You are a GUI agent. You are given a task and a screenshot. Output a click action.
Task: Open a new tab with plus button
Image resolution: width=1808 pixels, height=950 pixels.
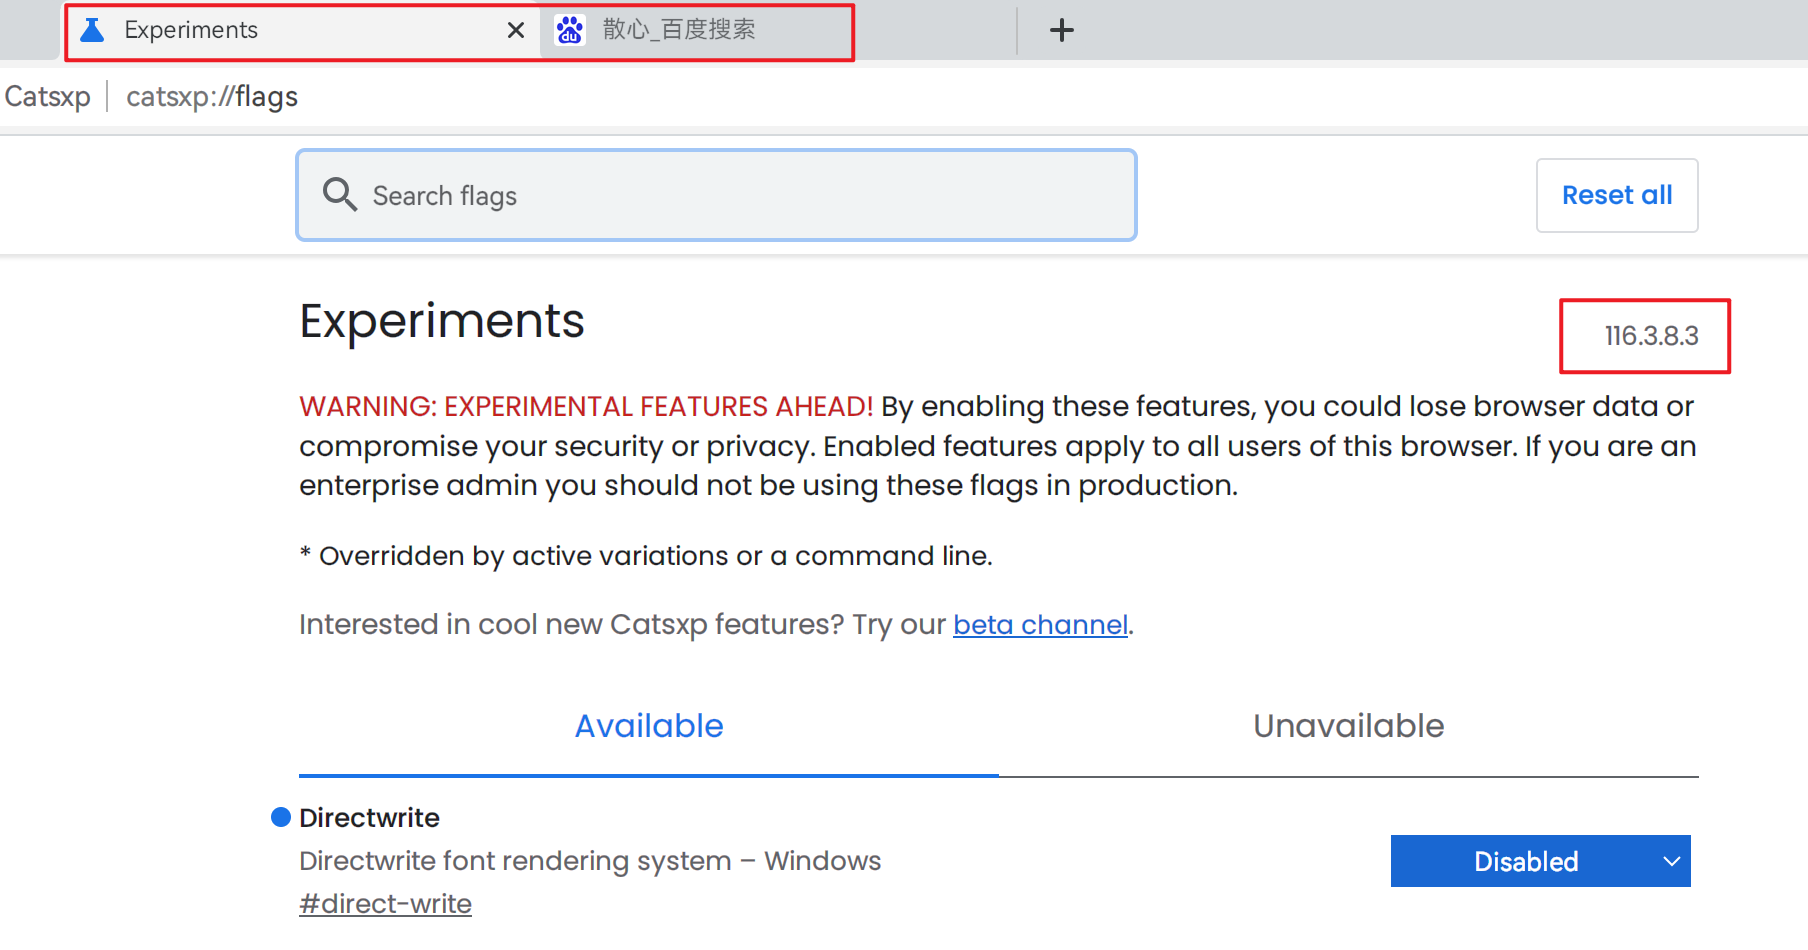coord(1062,30)
